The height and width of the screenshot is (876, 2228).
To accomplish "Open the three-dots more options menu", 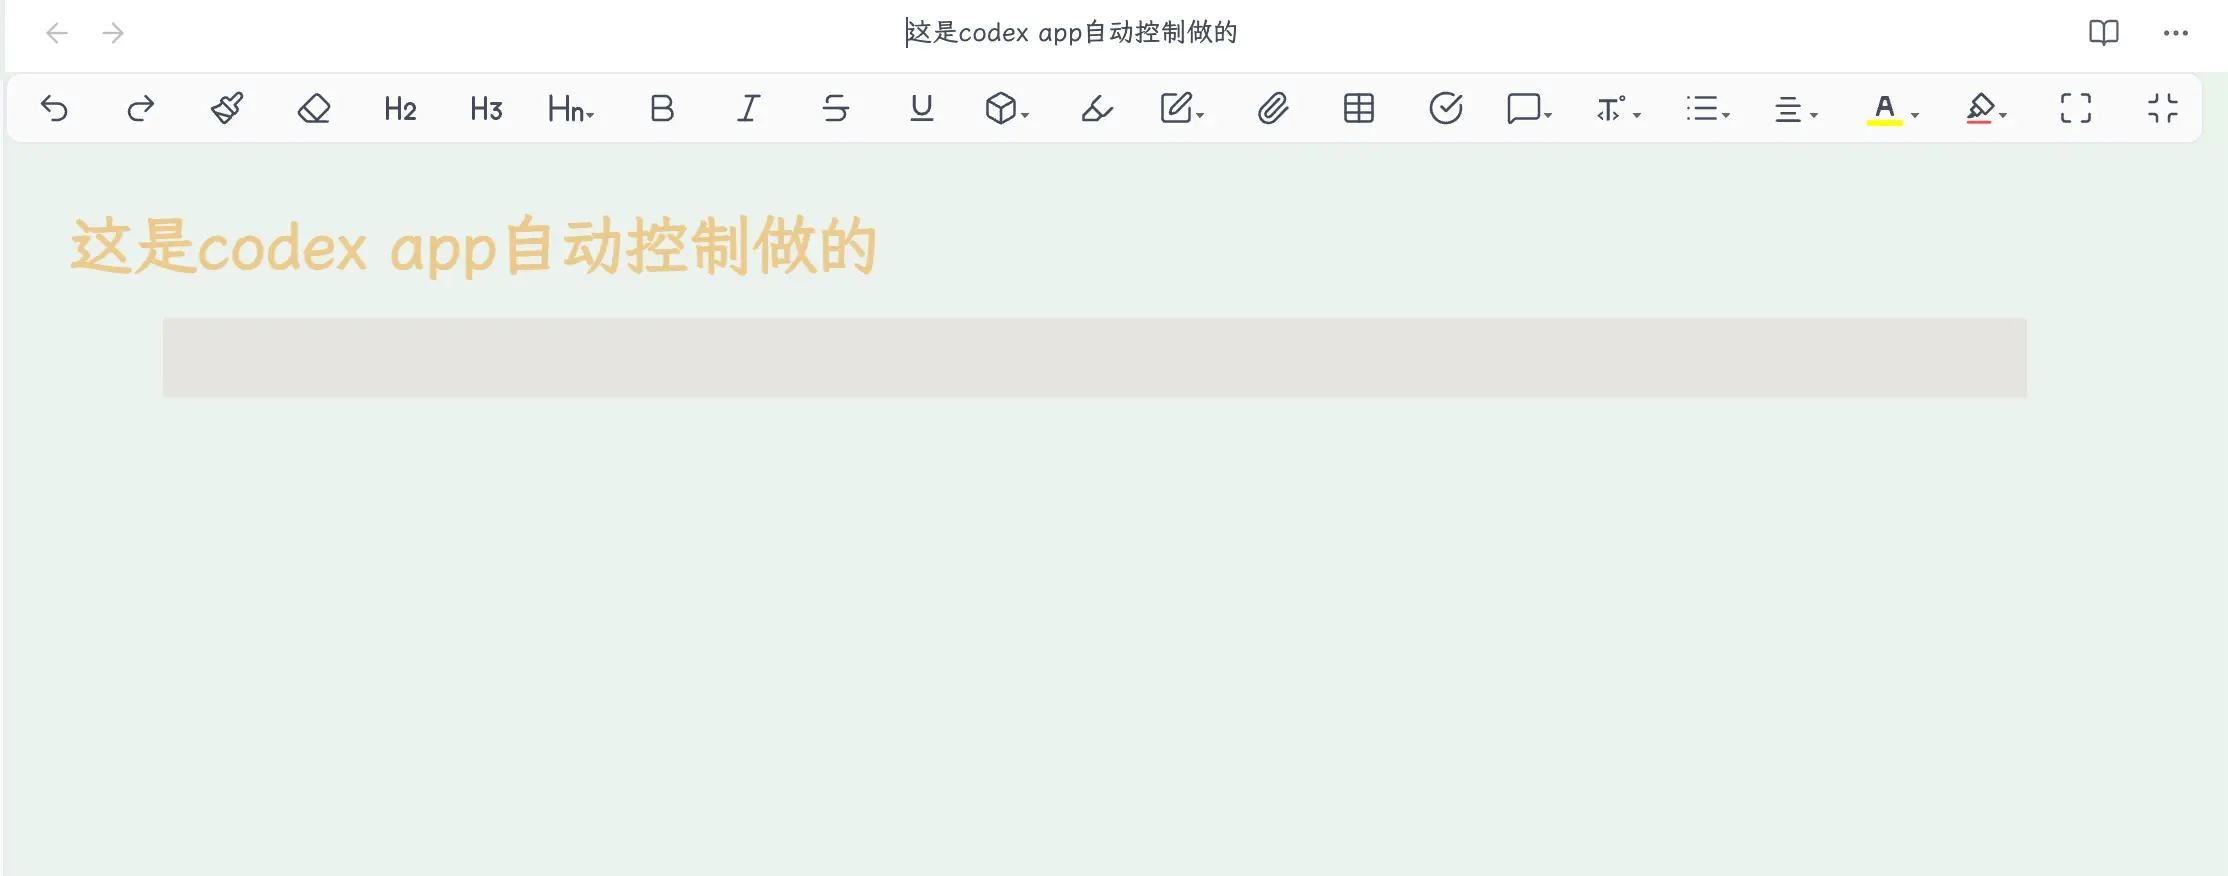I will (2175, 33).
